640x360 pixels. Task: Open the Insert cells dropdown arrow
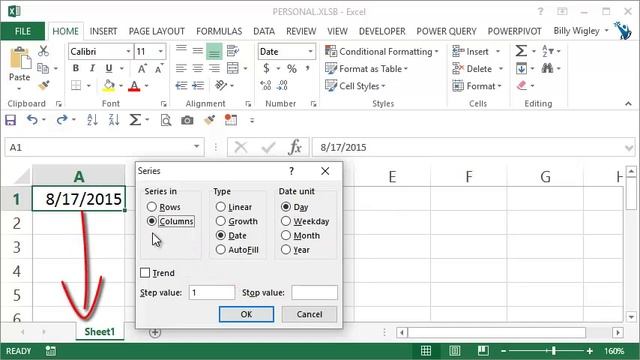point(498,51)
